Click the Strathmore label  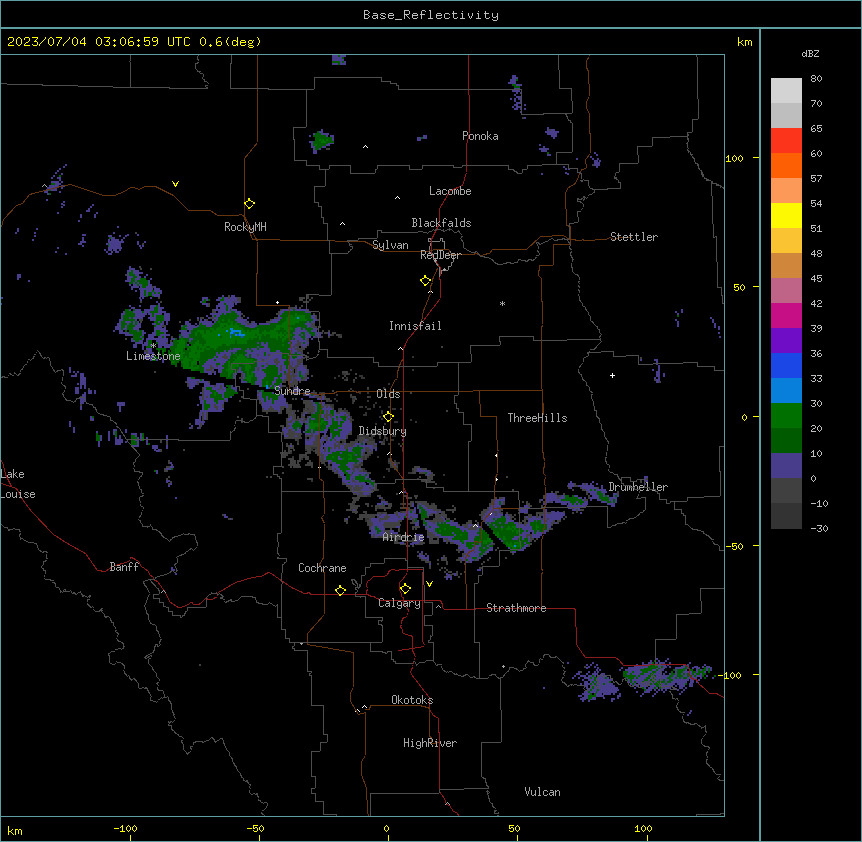(516, 608)
